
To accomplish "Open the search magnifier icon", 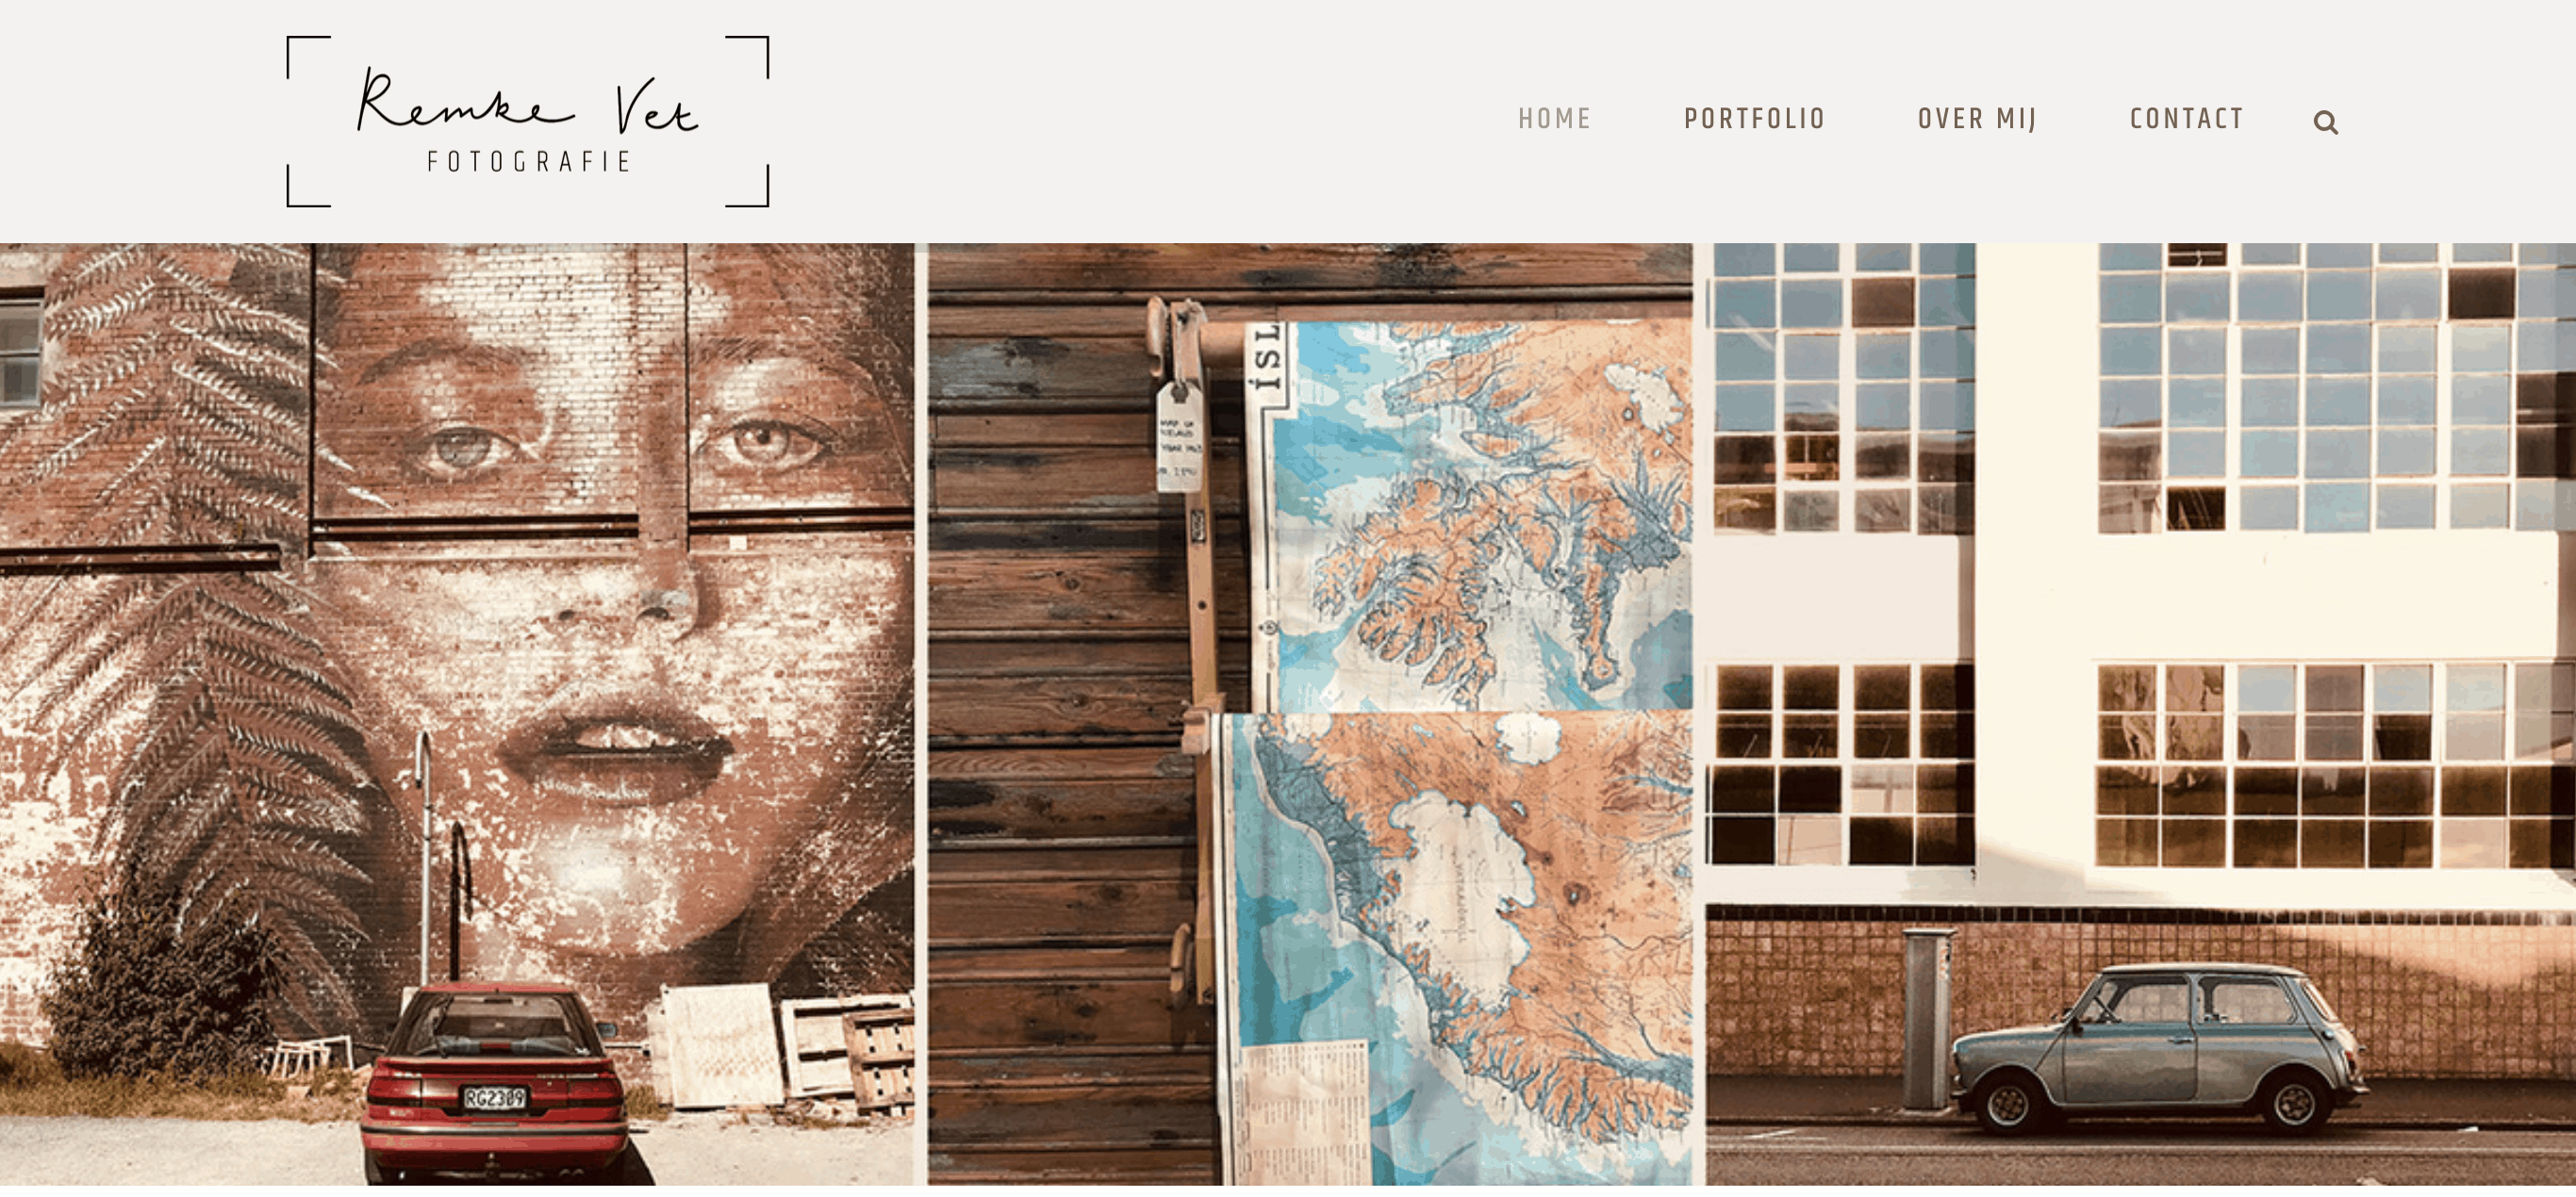I will point(2325,122).
